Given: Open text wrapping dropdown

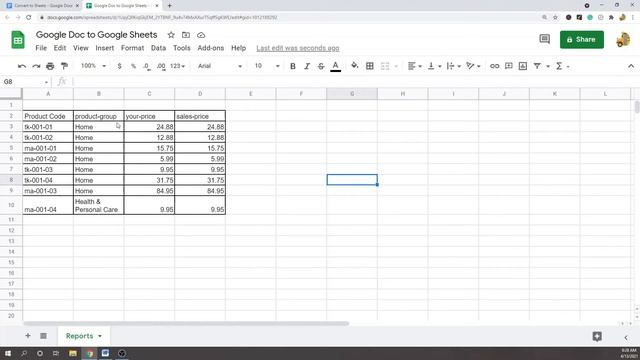Looking at the screenshot, I should pos(453,66).
